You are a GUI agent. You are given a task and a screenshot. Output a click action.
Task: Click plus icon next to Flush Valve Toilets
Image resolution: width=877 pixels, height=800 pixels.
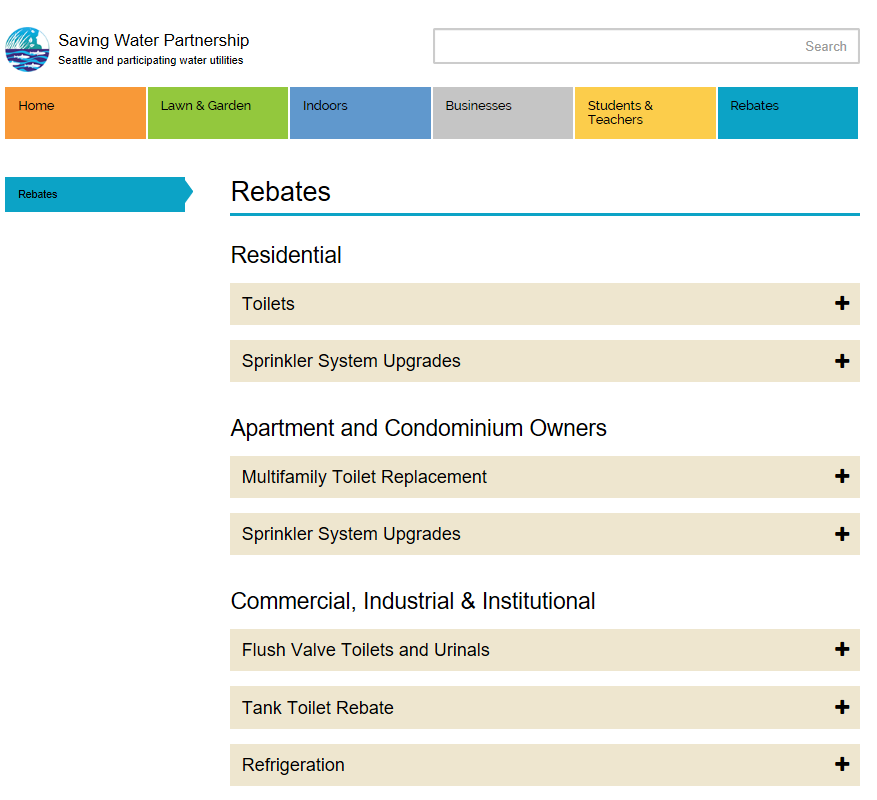pos(842,650)
